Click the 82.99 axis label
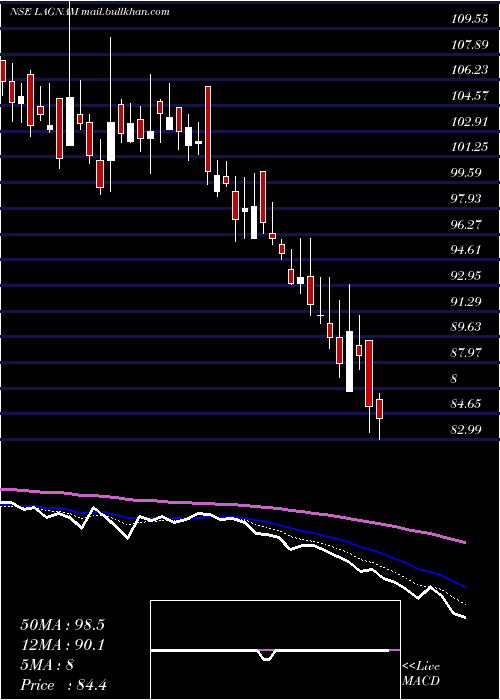Screen dimensions: 500x700 pyautogui.click(x=466, y=429)
